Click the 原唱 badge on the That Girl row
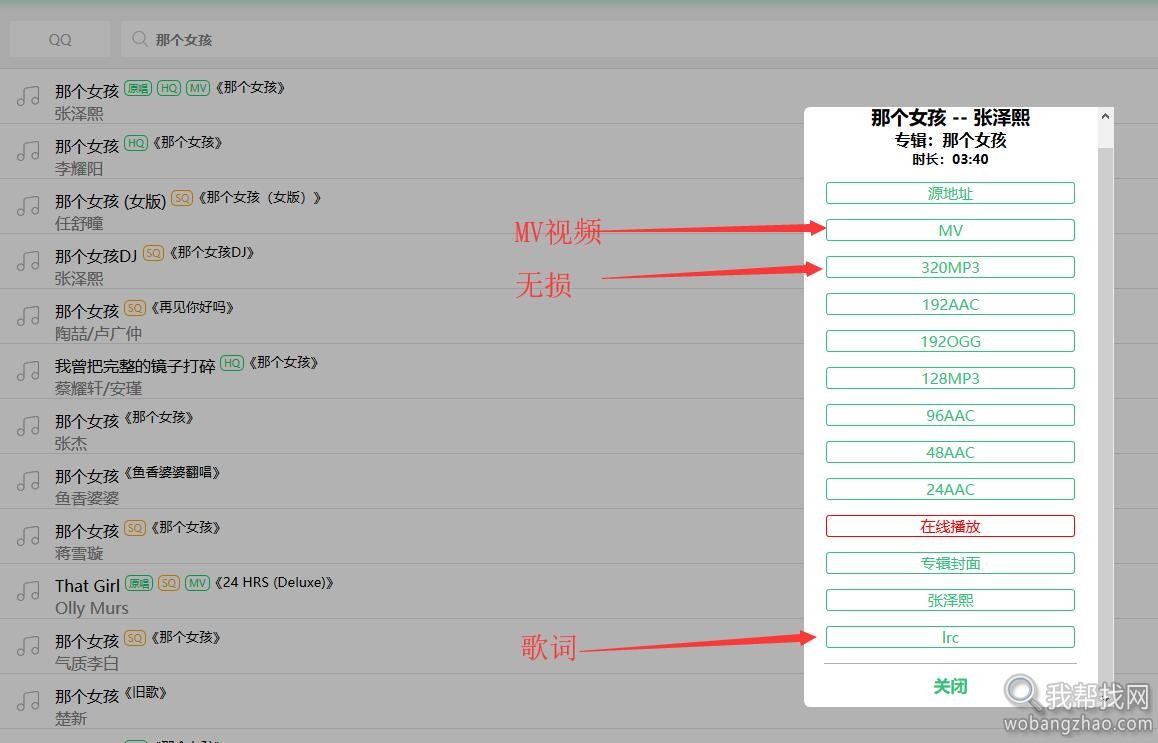 pos(139,583)
